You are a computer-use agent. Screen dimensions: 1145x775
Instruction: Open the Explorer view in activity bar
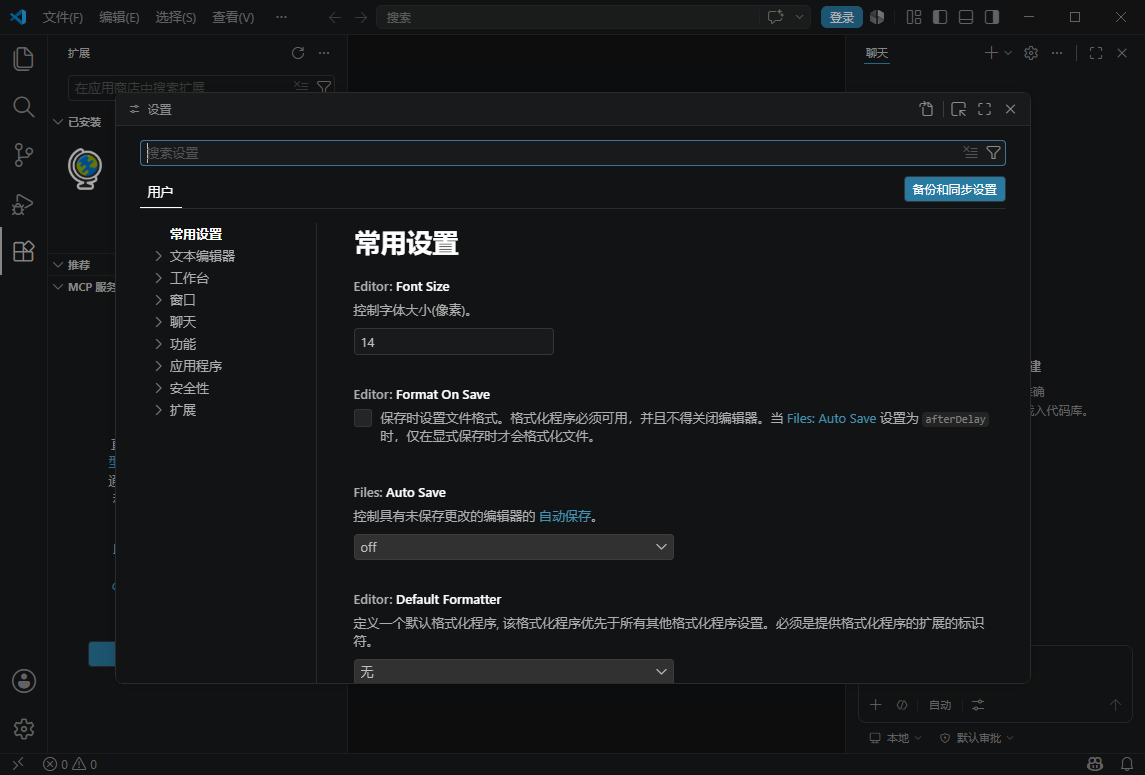pos(23,58)
